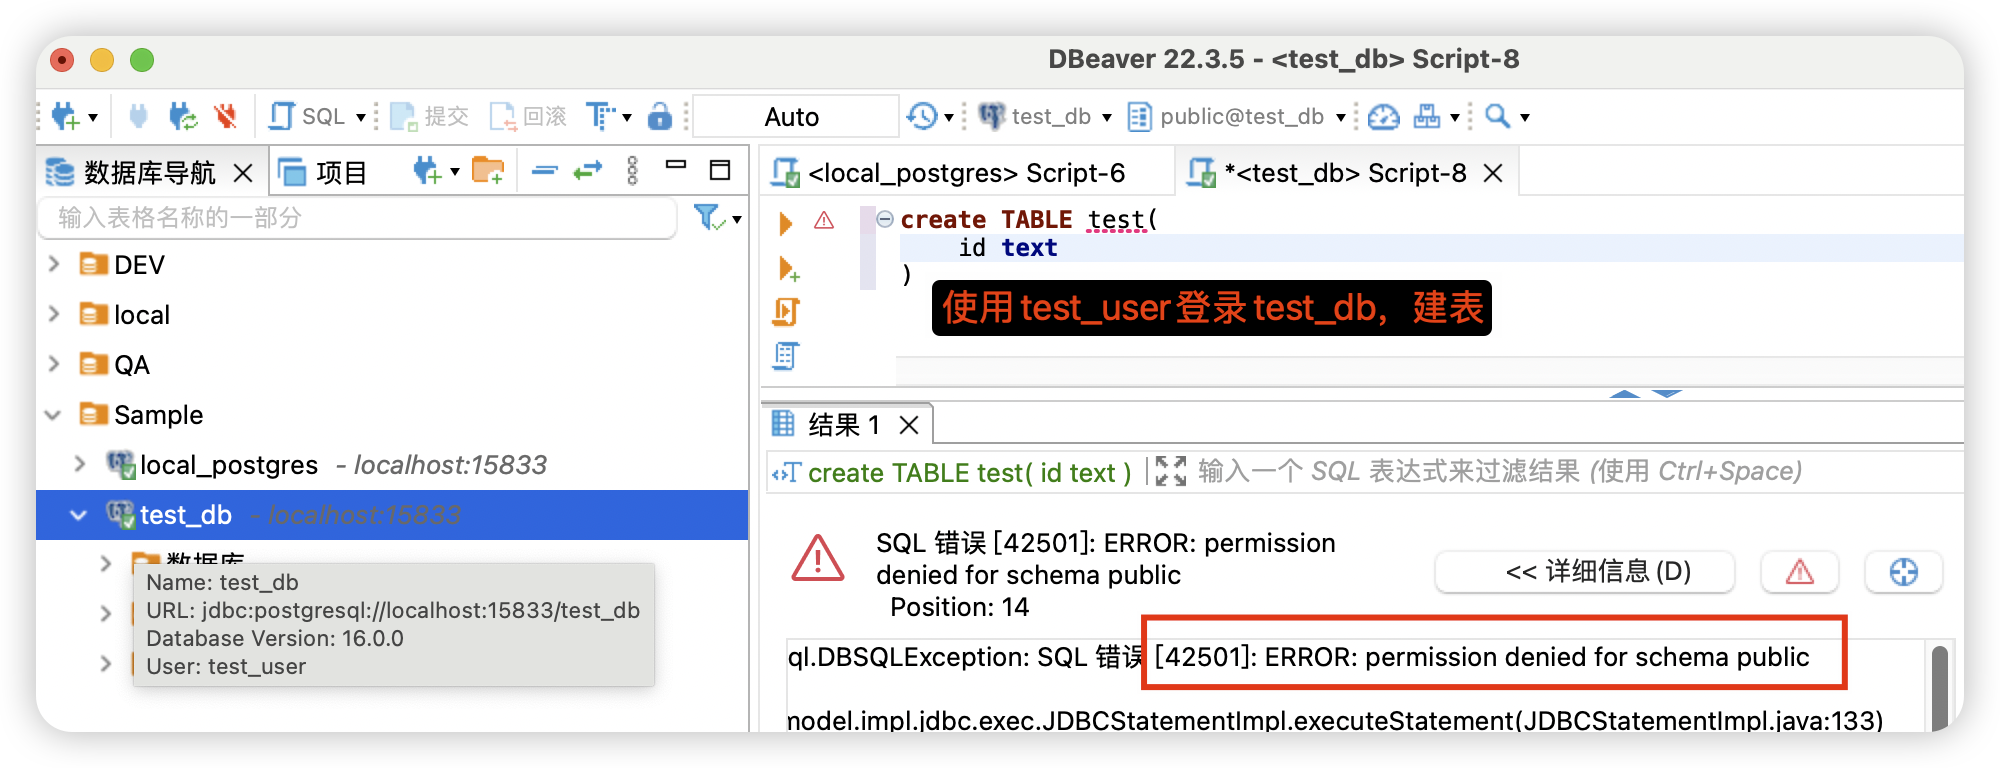Open the public@test_db schema selector
The image size is (2000, 768).
tap(1236, 117)
